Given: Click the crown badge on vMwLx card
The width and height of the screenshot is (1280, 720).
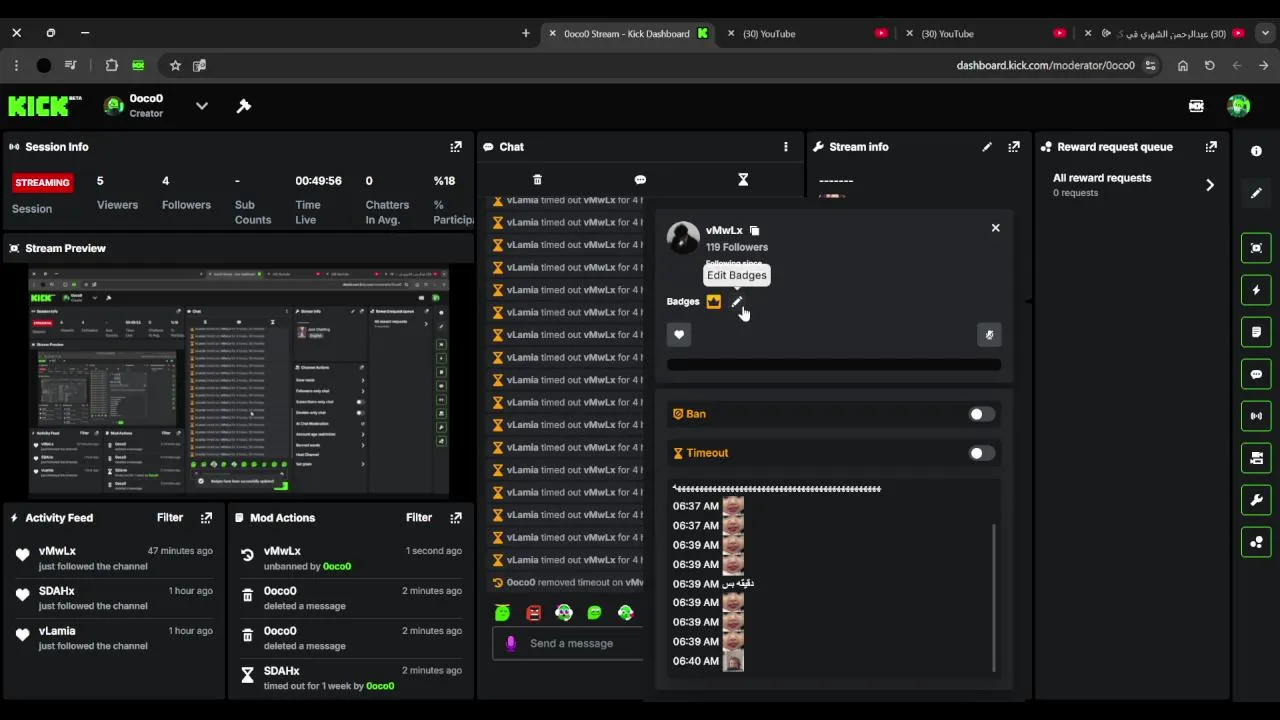Looking at the screenshot, I should [x=713, y=301].
